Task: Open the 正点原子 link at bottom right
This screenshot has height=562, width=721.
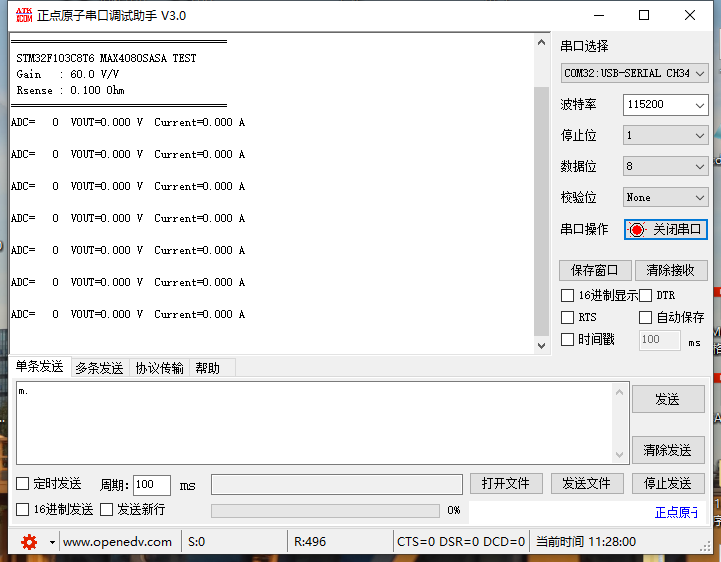Action: [676, 512]
